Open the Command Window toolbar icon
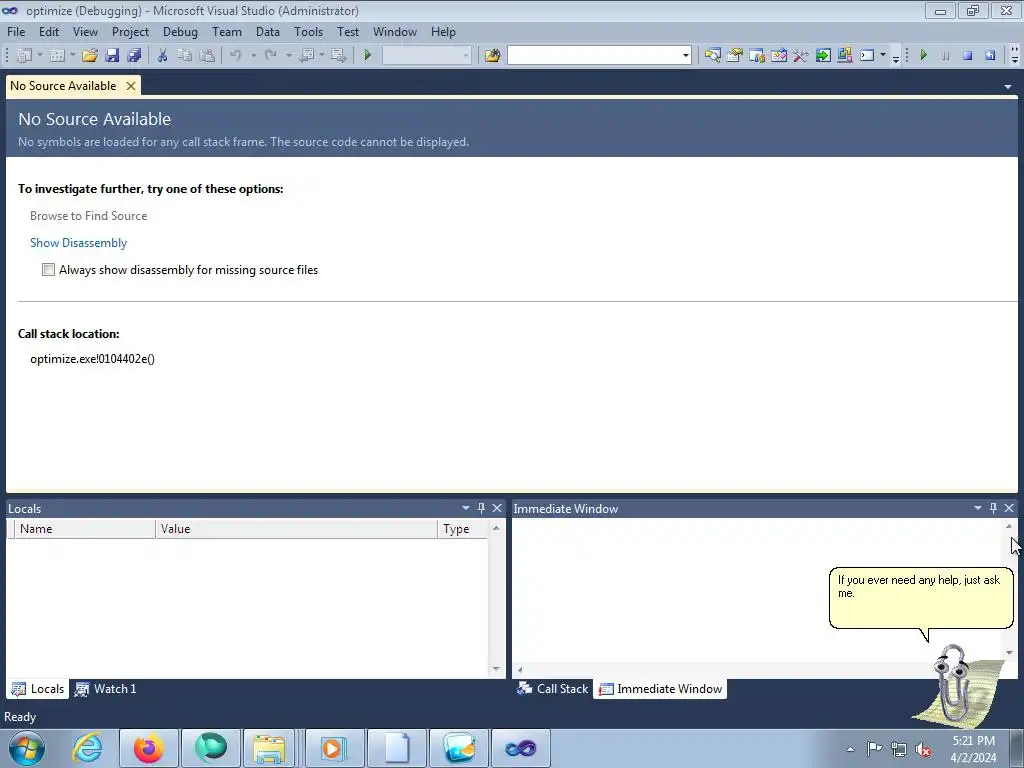Viewport: 1024px width, 768px height. coord(867,56)
